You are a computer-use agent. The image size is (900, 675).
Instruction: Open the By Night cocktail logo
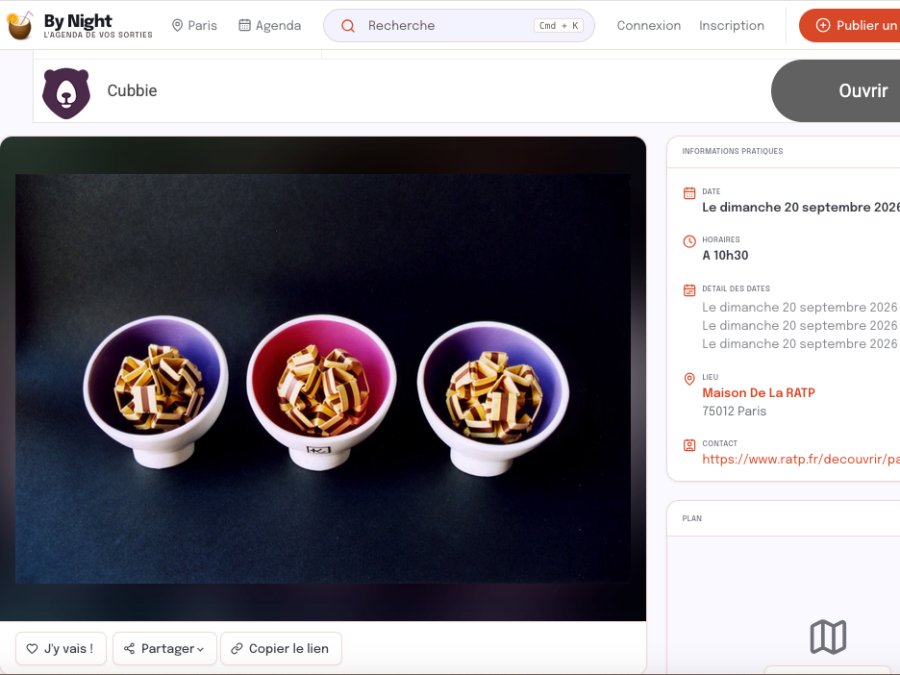click(x=20, y=25)
